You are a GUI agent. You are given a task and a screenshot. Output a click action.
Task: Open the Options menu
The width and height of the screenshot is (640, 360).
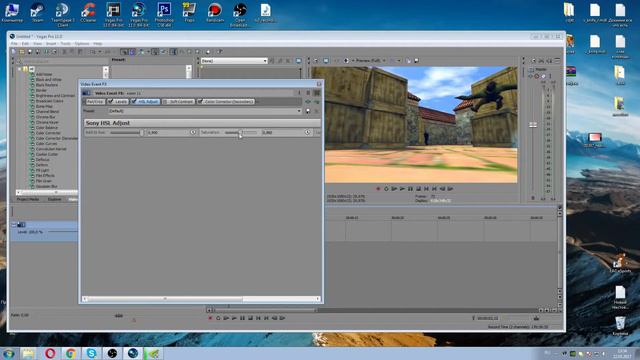[x=82, y=44]
